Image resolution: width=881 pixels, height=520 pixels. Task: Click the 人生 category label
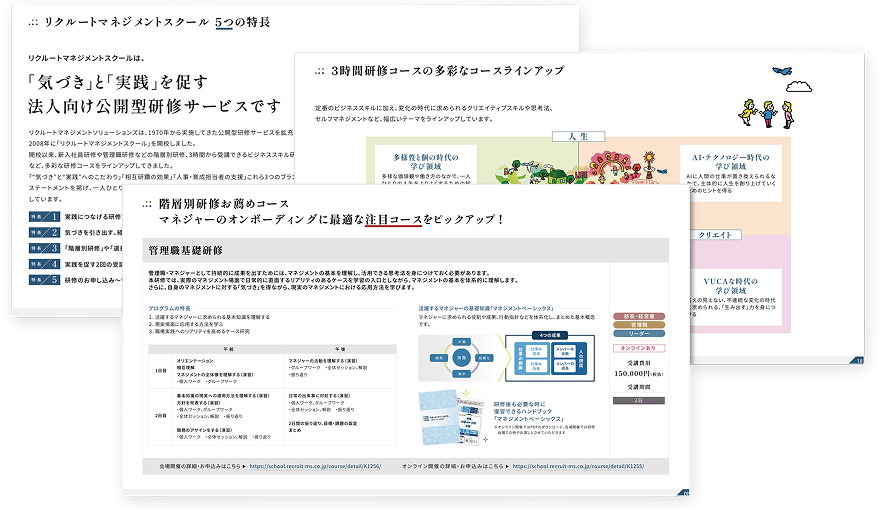[578, 132]
